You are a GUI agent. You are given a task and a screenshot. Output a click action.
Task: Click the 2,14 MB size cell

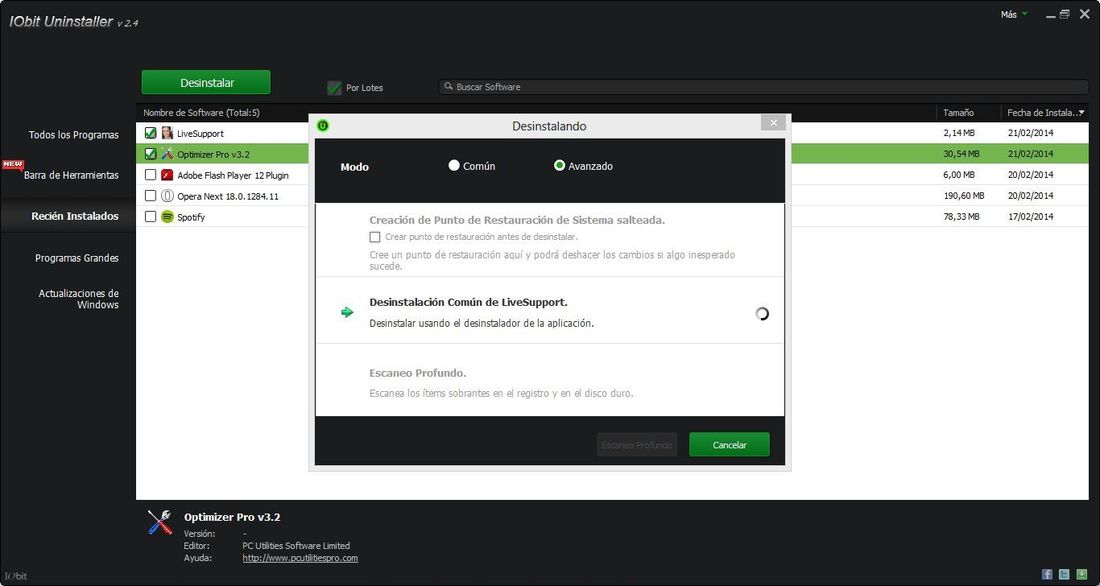(x=959, y=133)
